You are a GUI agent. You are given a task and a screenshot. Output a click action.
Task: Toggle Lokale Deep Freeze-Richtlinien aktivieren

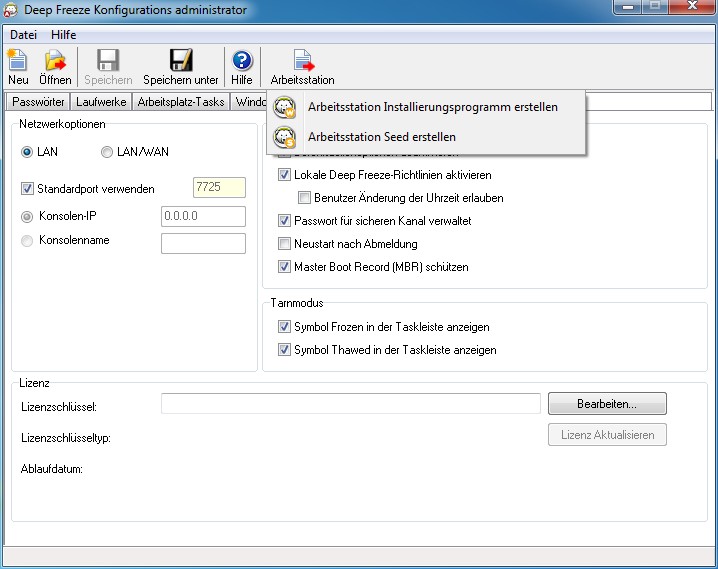click(x=284, y=174)
